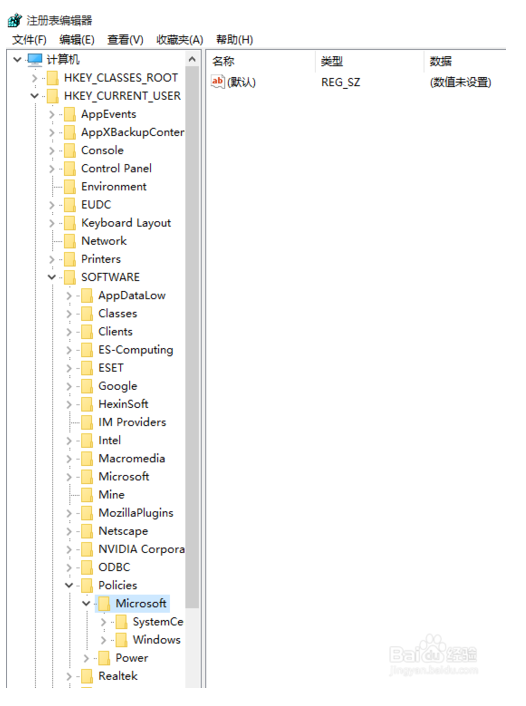Select the Environment key folder icon
Image resolution: width=526 pixels, height=706 pixels.
[x=70, y=186]
